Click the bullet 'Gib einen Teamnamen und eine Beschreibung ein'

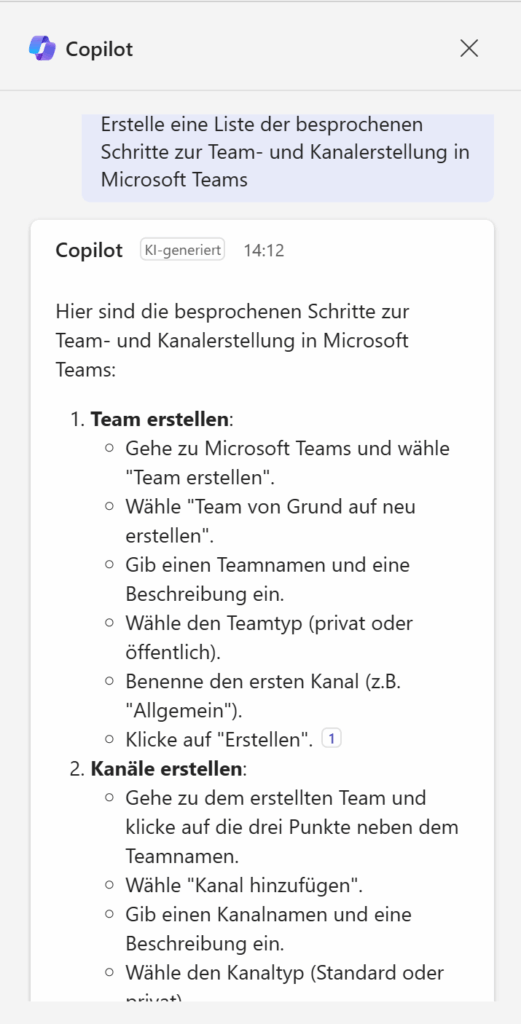(x=268, y=579)
